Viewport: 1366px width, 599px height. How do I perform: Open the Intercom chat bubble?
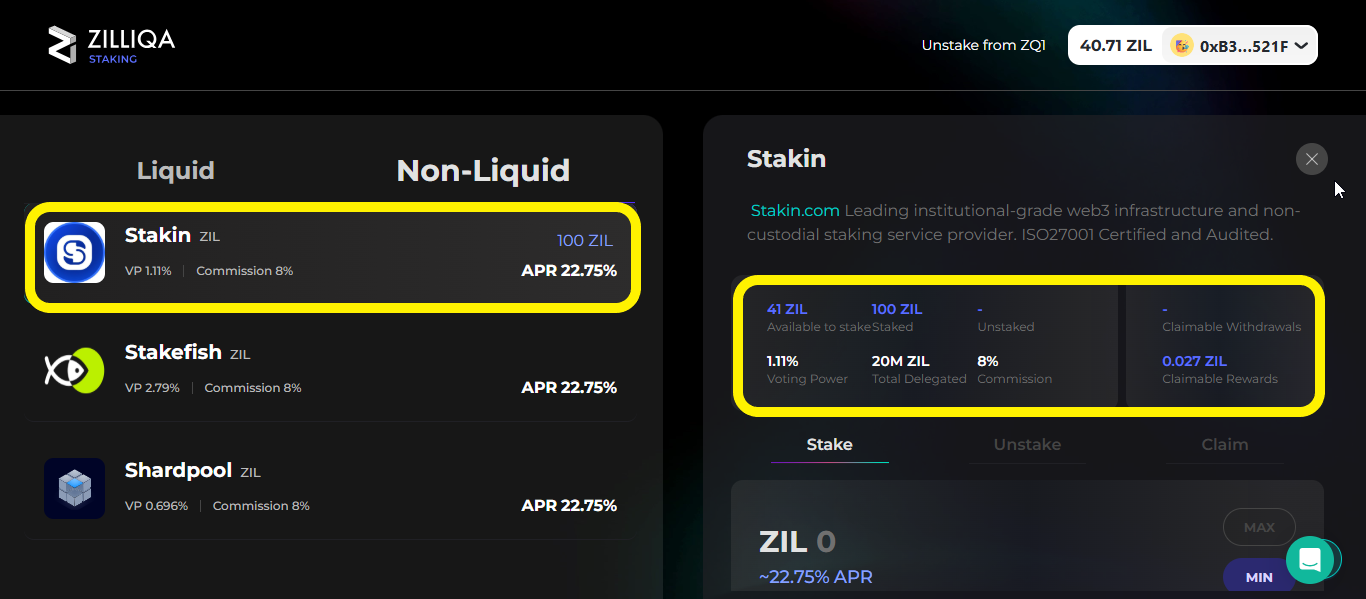coord(1312,559)
